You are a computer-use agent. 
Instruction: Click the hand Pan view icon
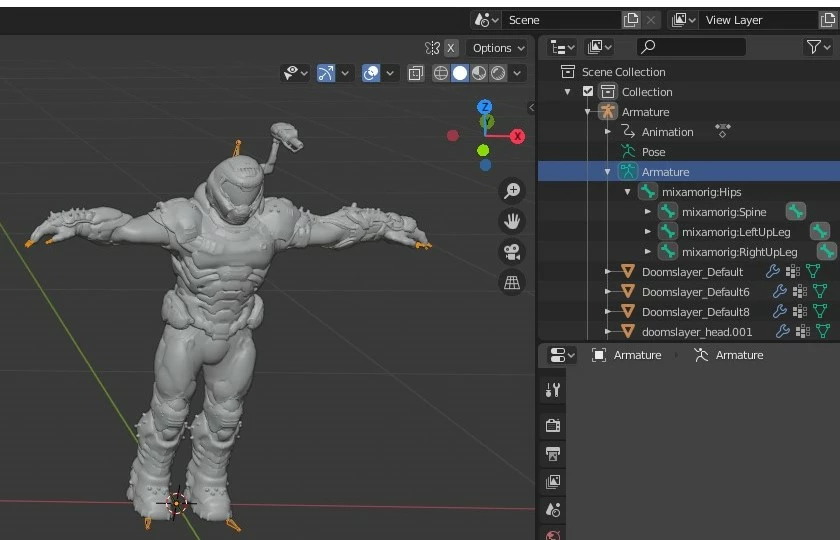pos(512,221)
